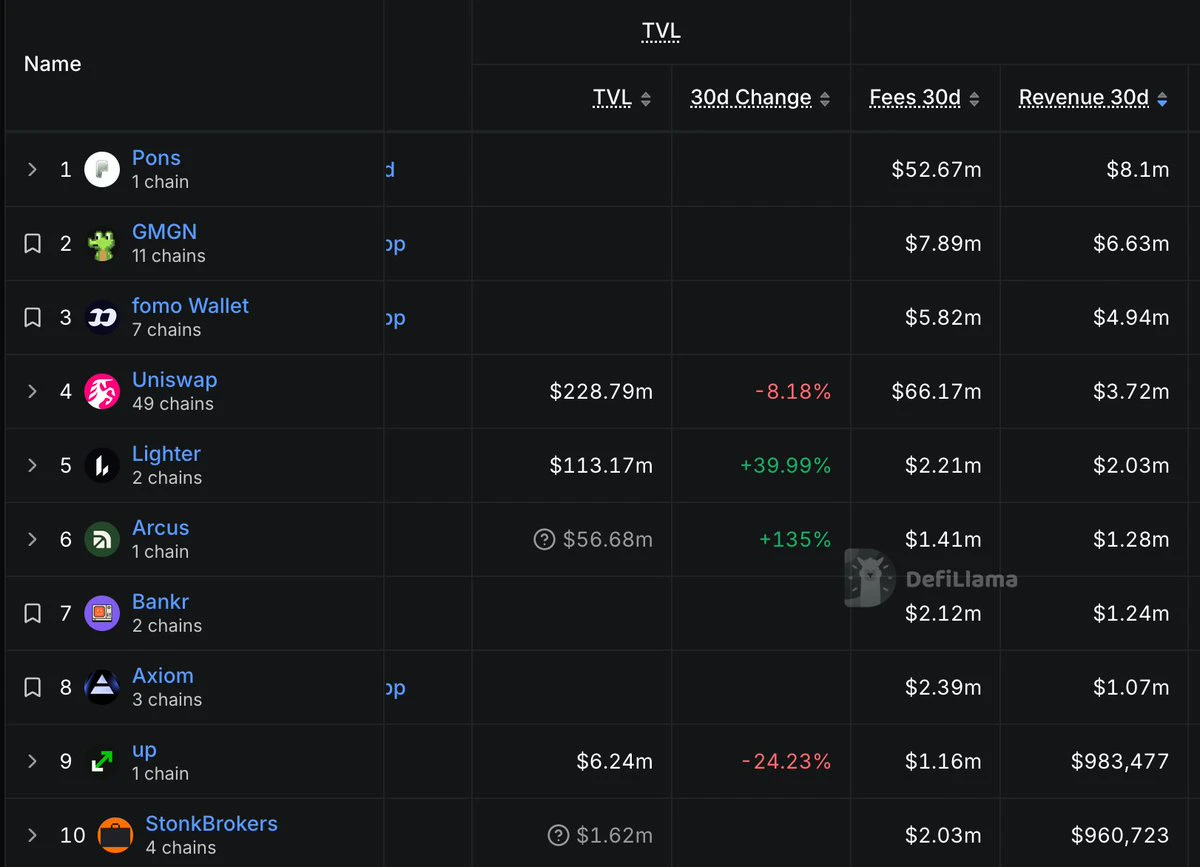Bookmark the Bankr row
This screenshot has width=1200, height=867.
pos(33,614)
